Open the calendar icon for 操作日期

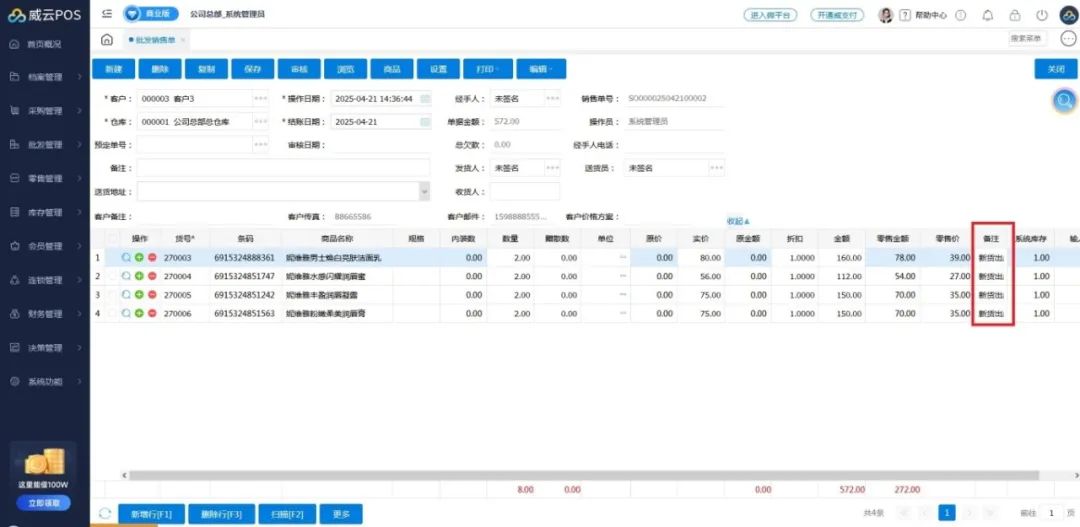pyautogui.click(x=425, y=99)
